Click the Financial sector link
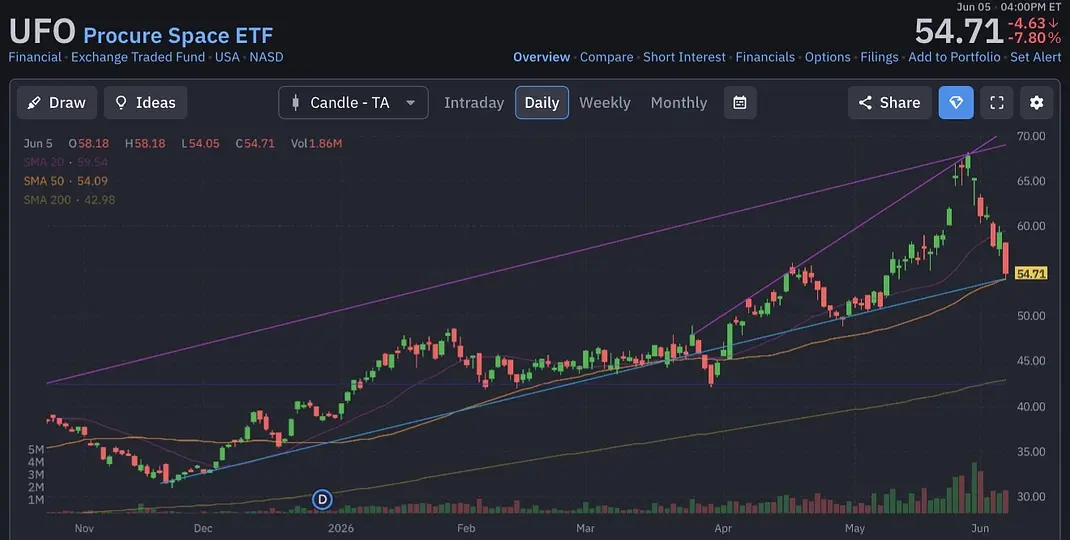 (x=35, y=57)
